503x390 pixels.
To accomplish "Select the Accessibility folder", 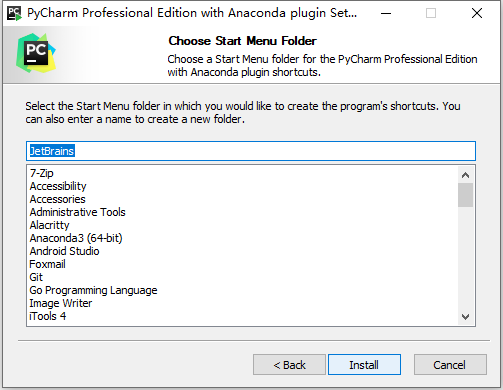I will pyautogui.click(x=58, y=186).
